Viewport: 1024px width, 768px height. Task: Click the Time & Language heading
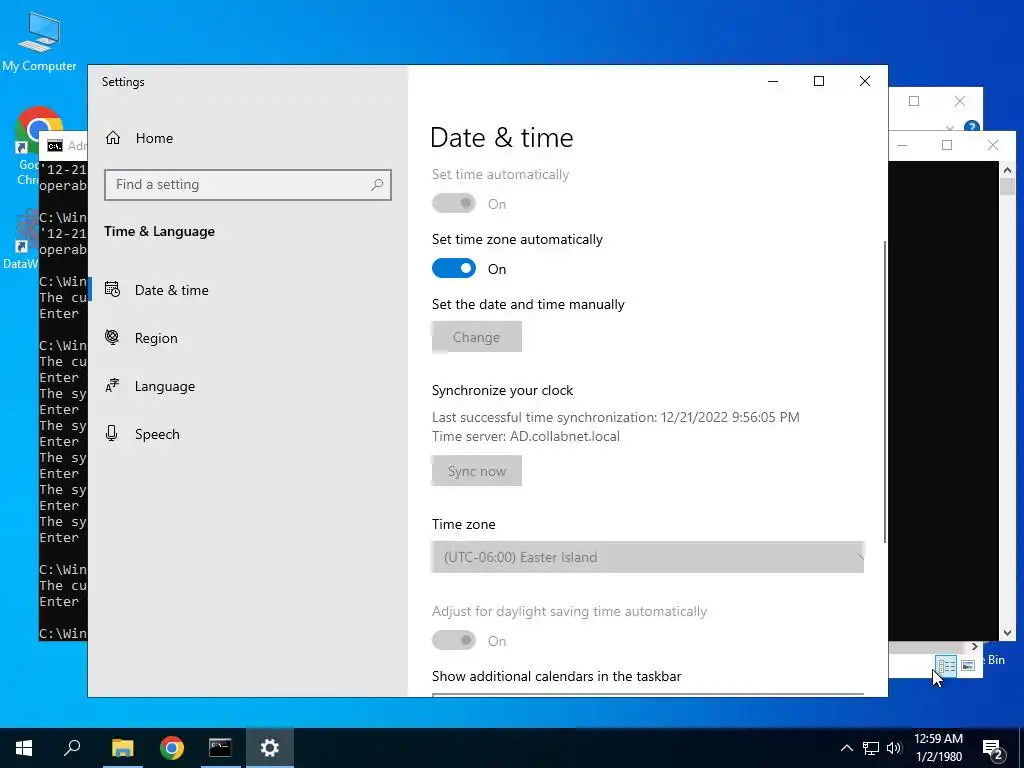coord(159,231)
